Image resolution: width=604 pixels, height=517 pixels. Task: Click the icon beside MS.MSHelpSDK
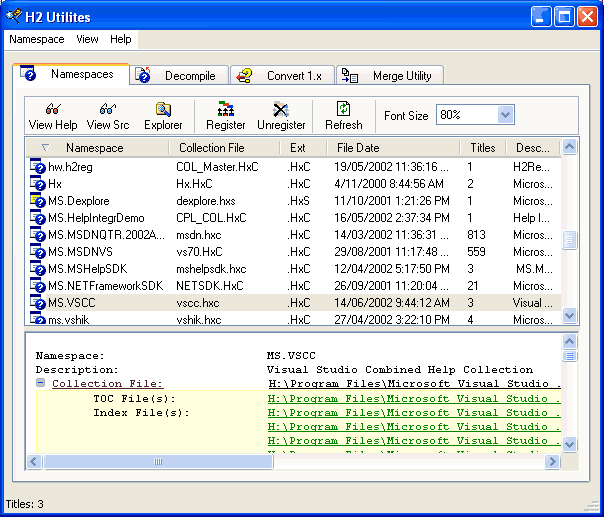point(38,269)
